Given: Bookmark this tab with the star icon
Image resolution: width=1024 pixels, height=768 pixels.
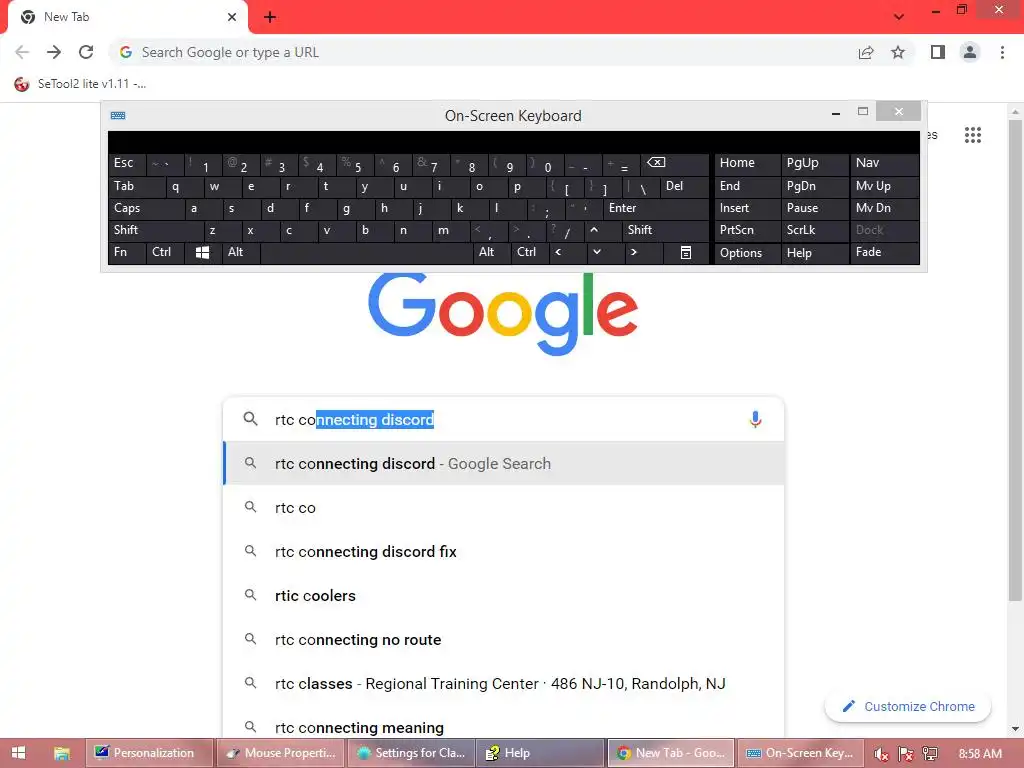Looking at the screenshot, I should click(898, 52).
